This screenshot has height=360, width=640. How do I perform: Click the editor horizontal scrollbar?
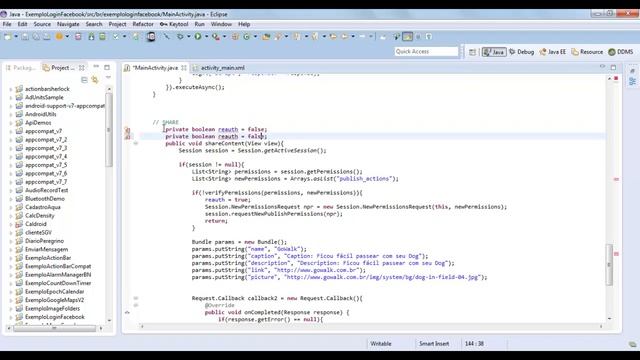tap(371, 326)
